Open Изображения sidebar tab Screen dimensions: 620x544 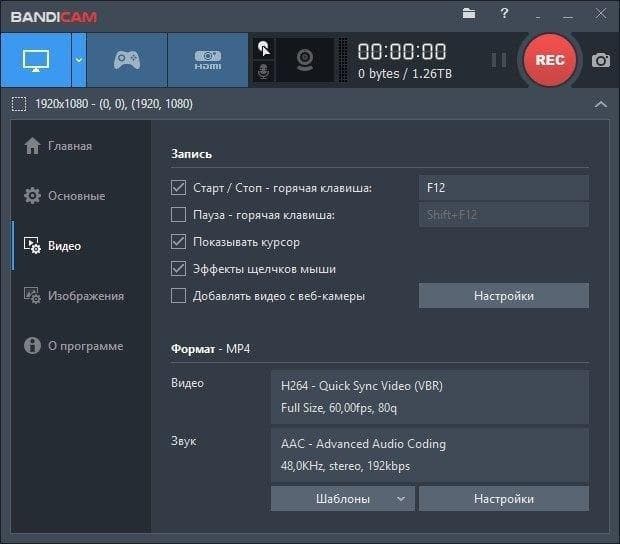(x=74, y=296)
